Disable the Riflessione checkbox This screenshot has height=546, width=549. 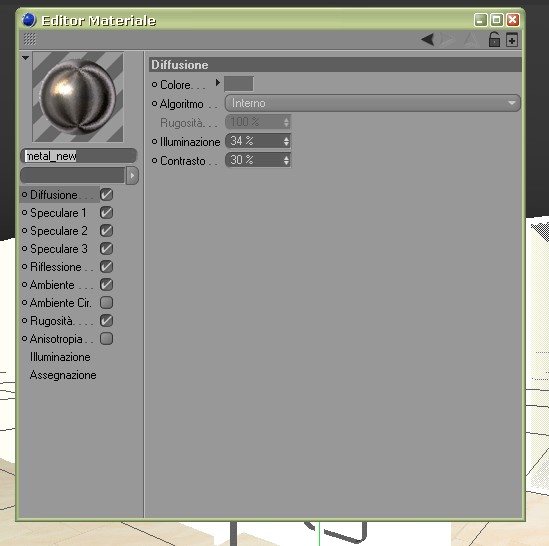click(106, 267)
